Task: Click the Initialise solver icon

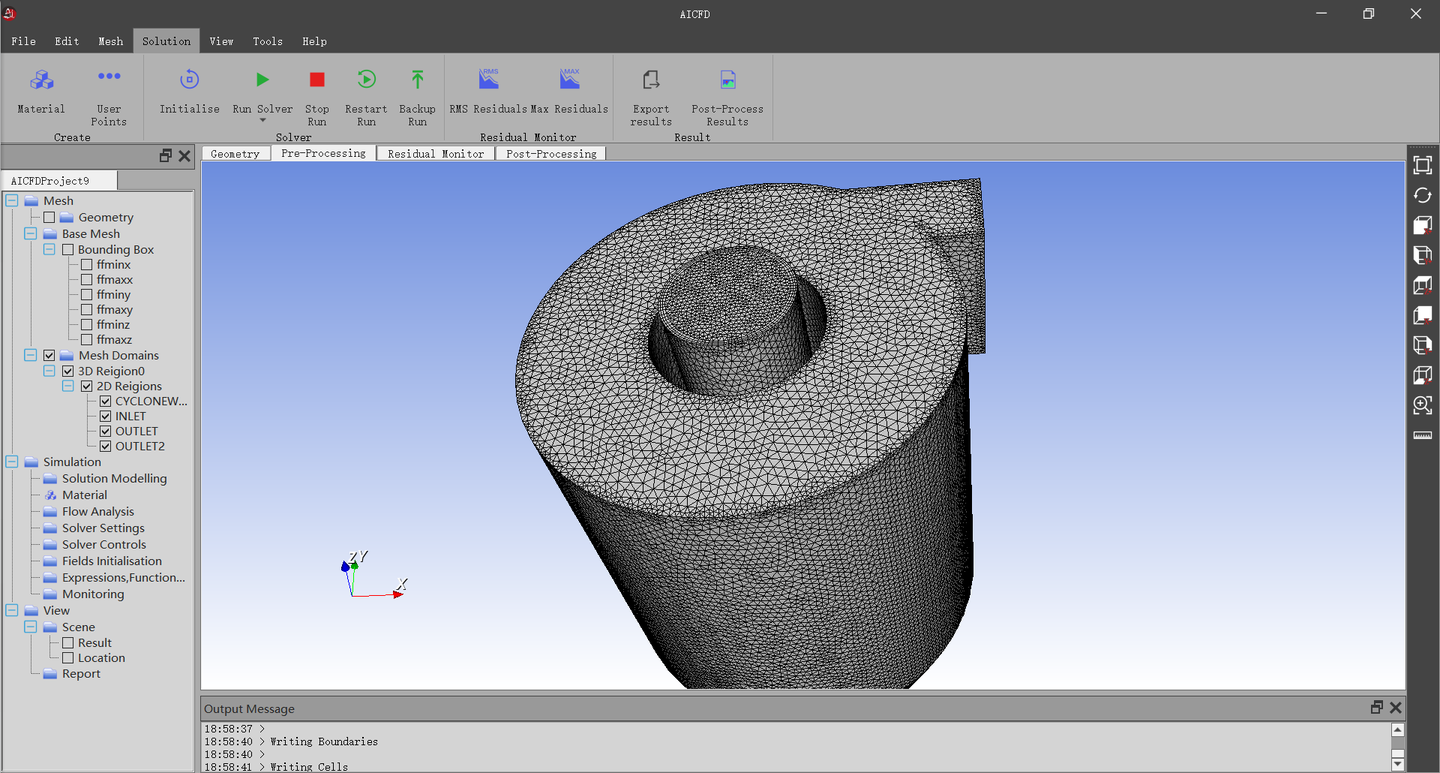Action: click(x=189, y=80)
